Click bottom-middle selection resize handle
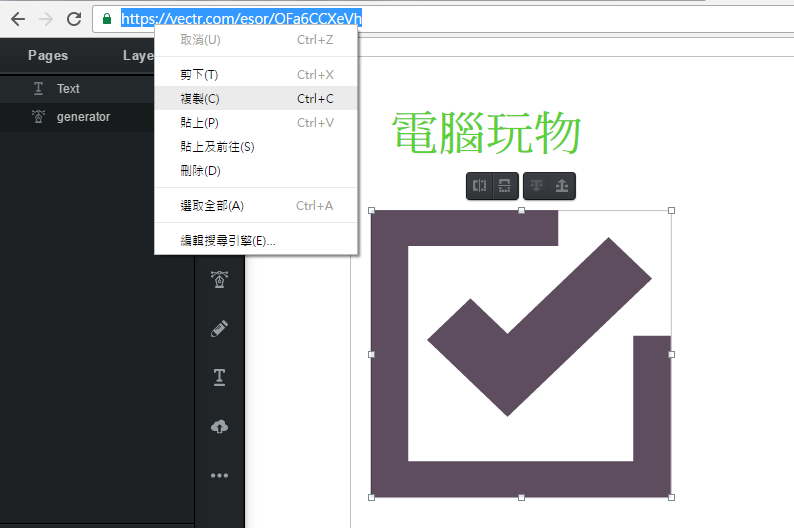This screenshot has width=794, height=528. 522,498
